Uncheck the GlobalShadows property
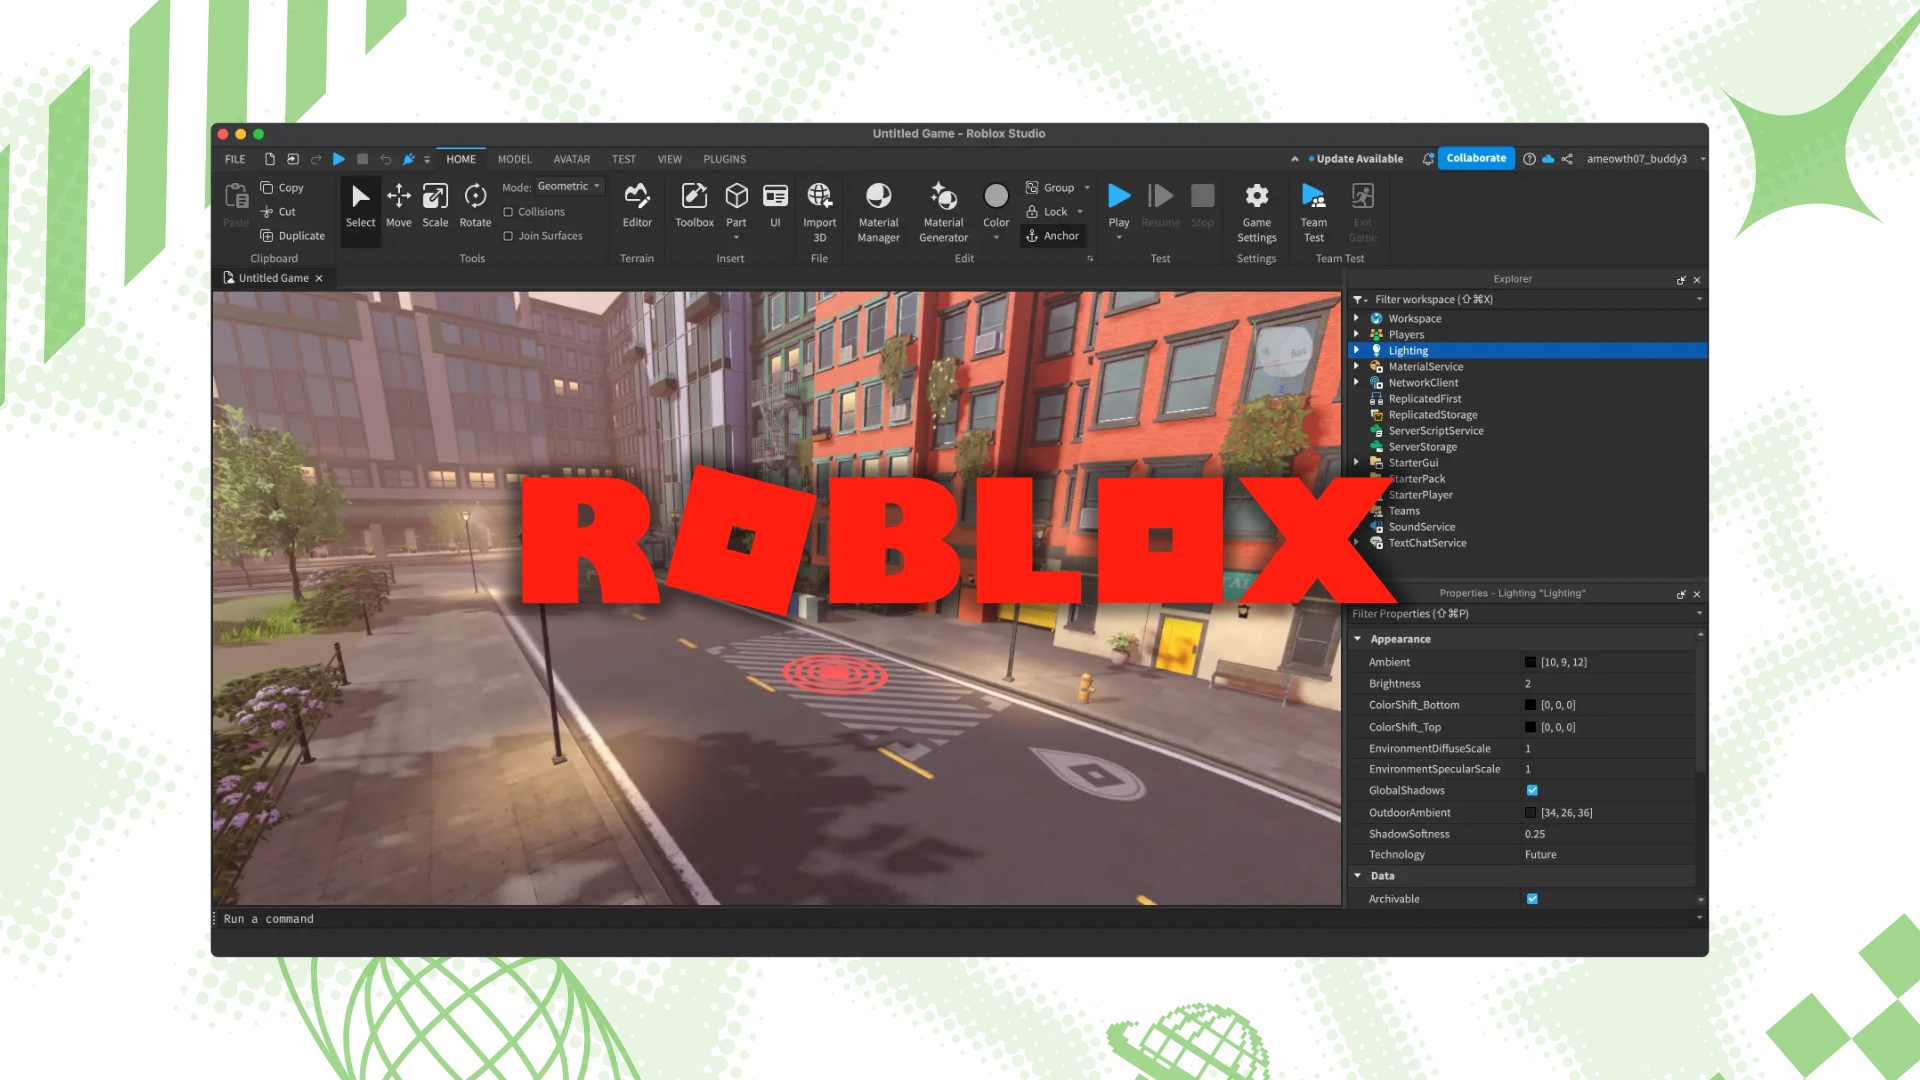The image size is (1920, 1080). coord(1532,791)
